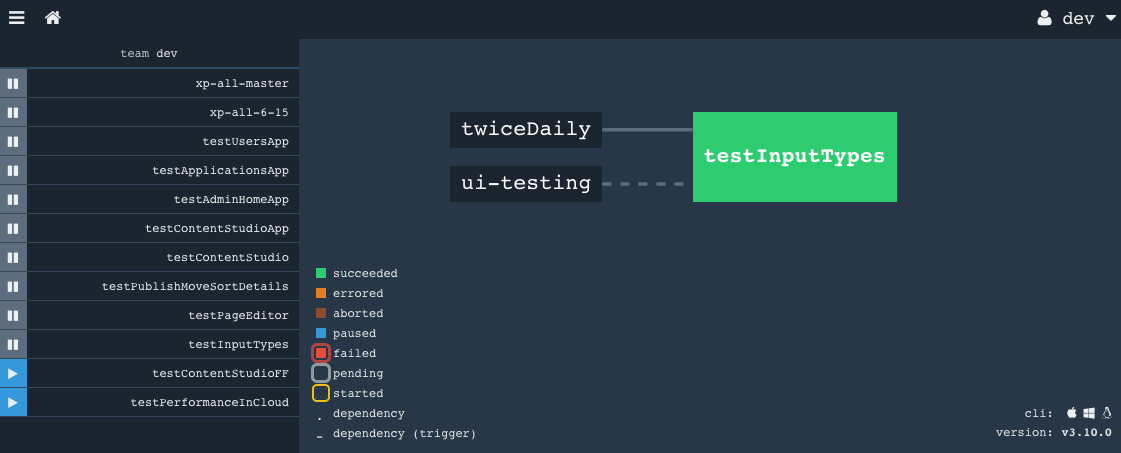Screen dimensions: 1121x453
Task: Open the dev user dropdown arrow
Action: coord(1109,19)
